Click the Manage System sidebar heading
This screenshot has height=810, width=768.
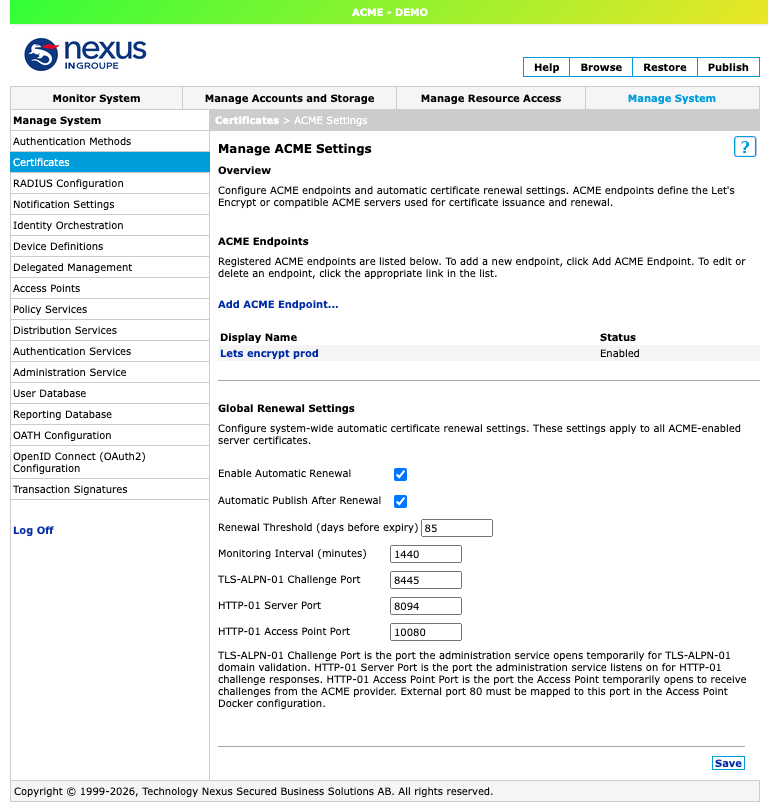coord(57,120)
